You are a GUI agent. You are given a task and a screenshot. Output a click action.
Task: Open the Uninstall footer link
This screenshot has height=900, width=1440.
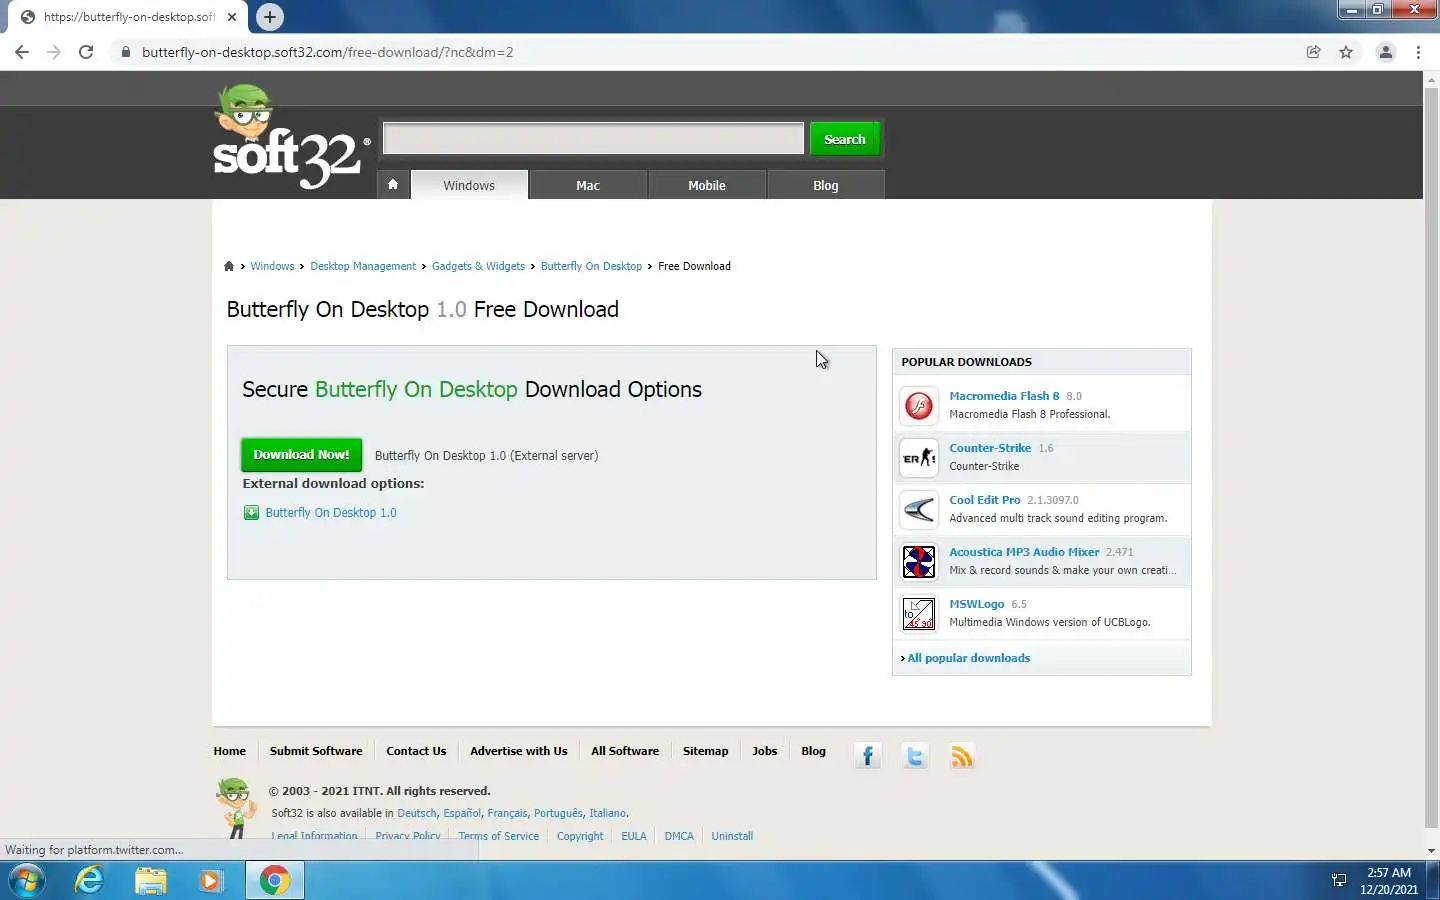(732, 836)
